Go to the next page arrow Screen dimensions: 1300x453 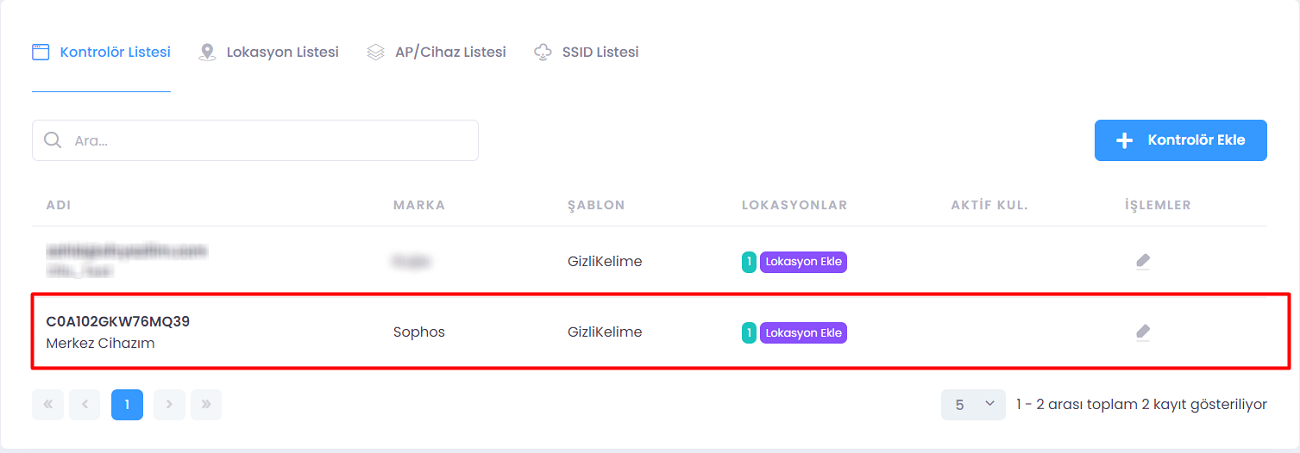169,404
